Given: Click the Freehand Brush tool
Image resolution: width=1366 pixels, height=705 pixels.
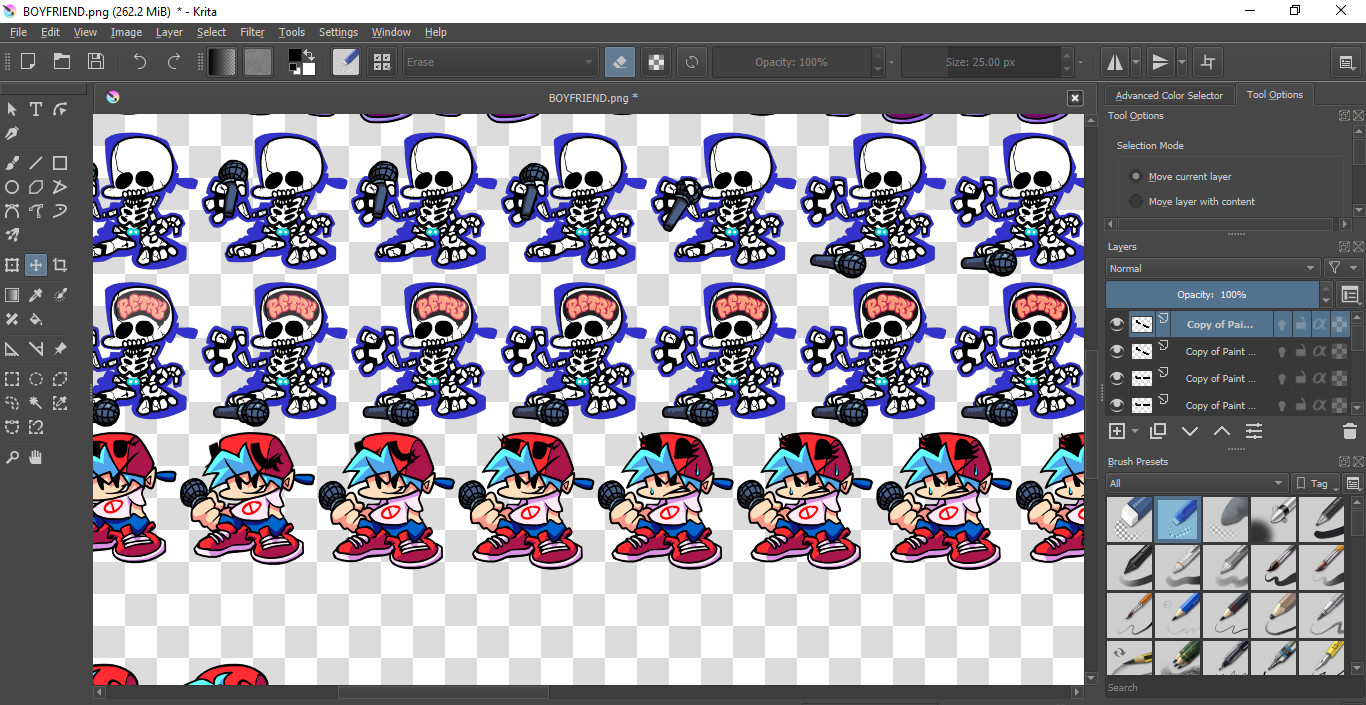Looking at the screenshot, I should click(12, 163).
